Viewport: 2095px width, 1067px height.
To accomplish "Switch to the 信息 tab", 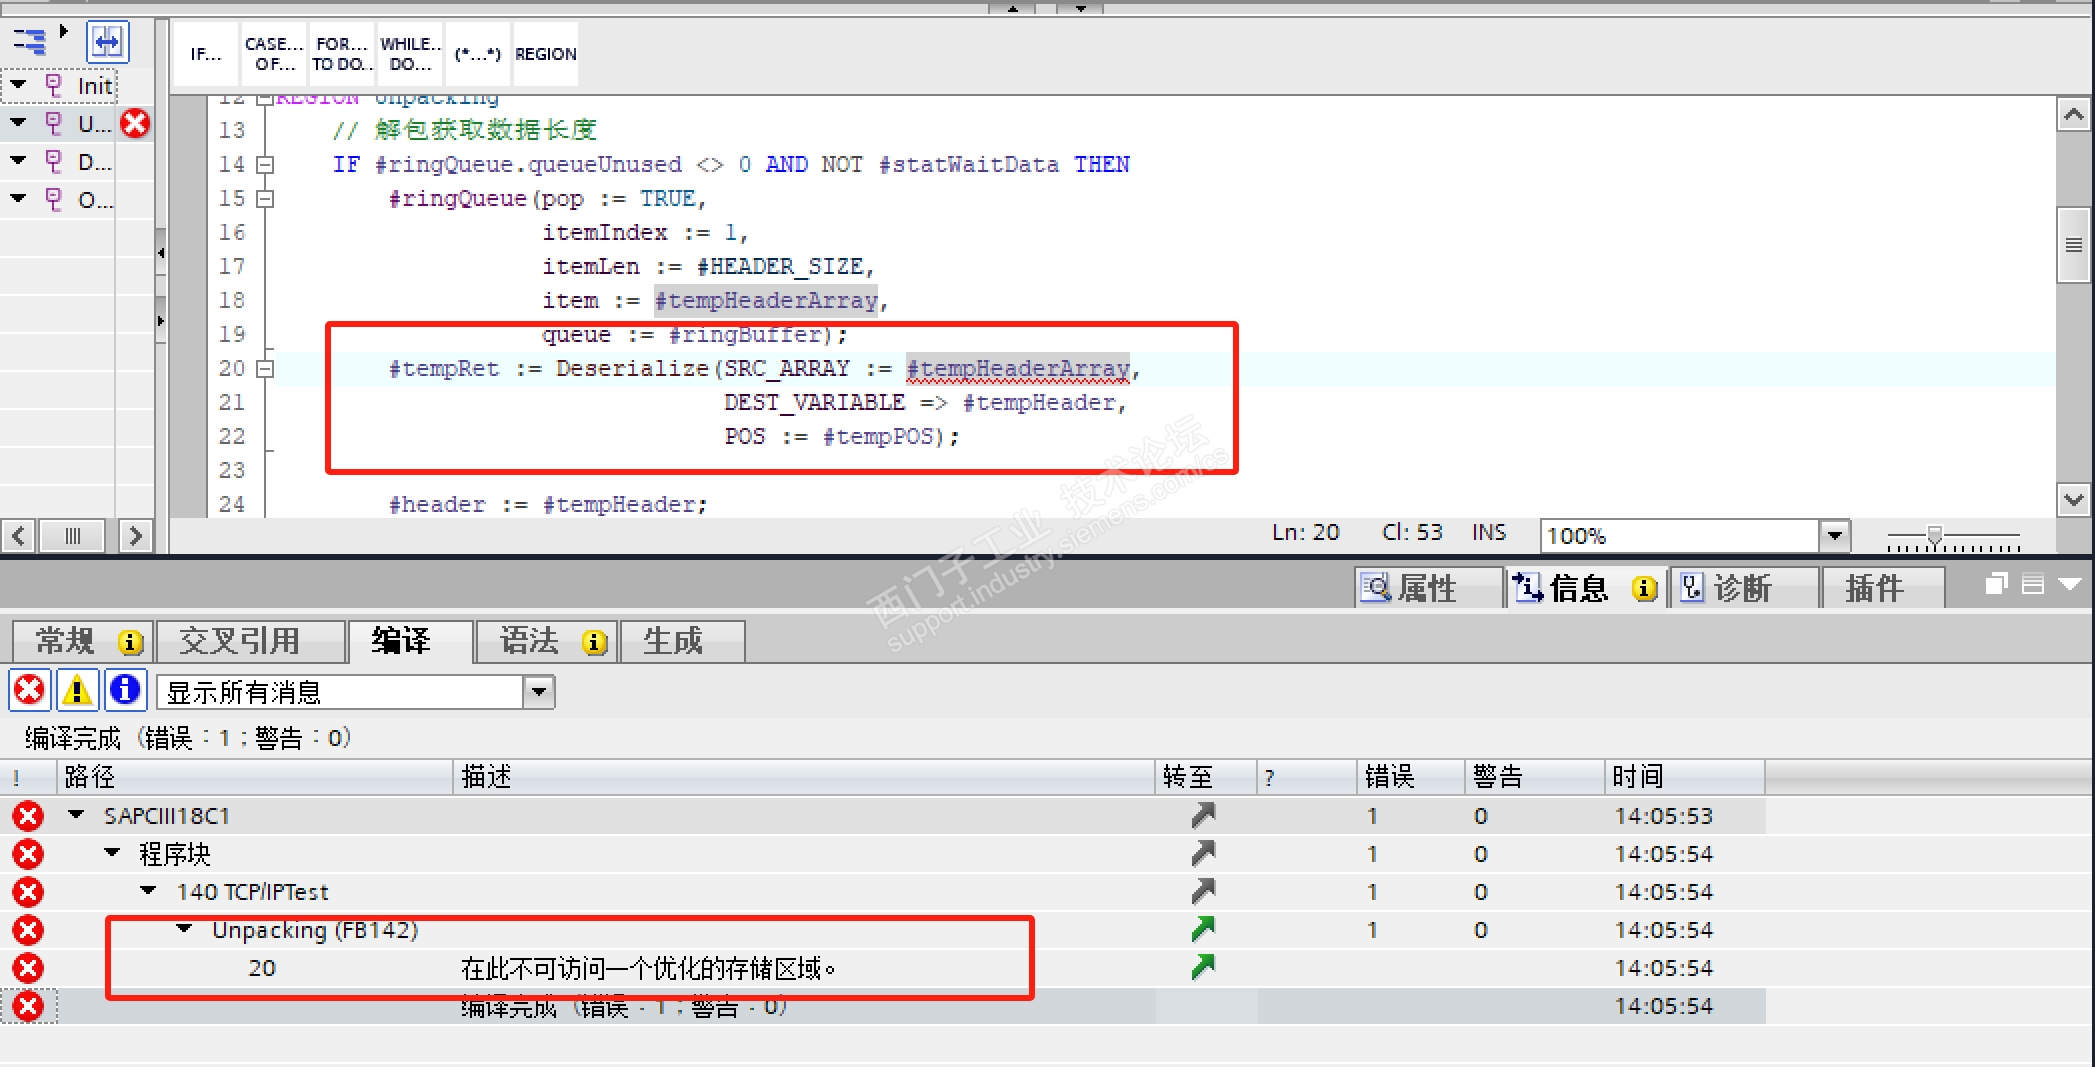I will pyautogui.click(x=1585, y=588).
